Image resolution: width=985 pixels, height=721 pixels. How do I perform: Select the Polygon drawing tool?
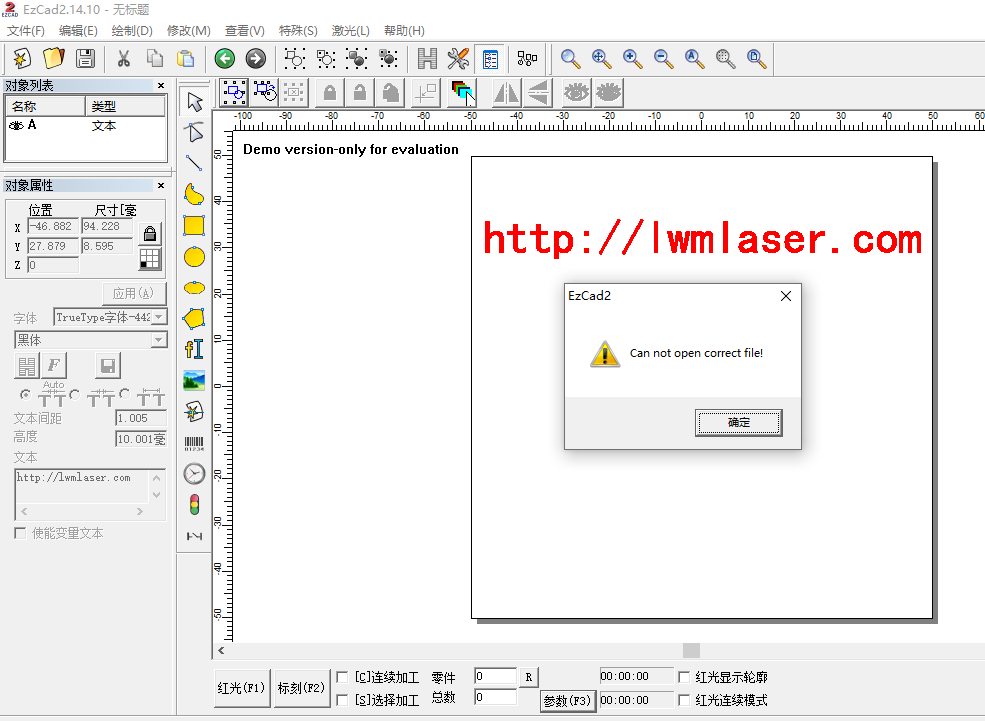(x=195, y=318)
